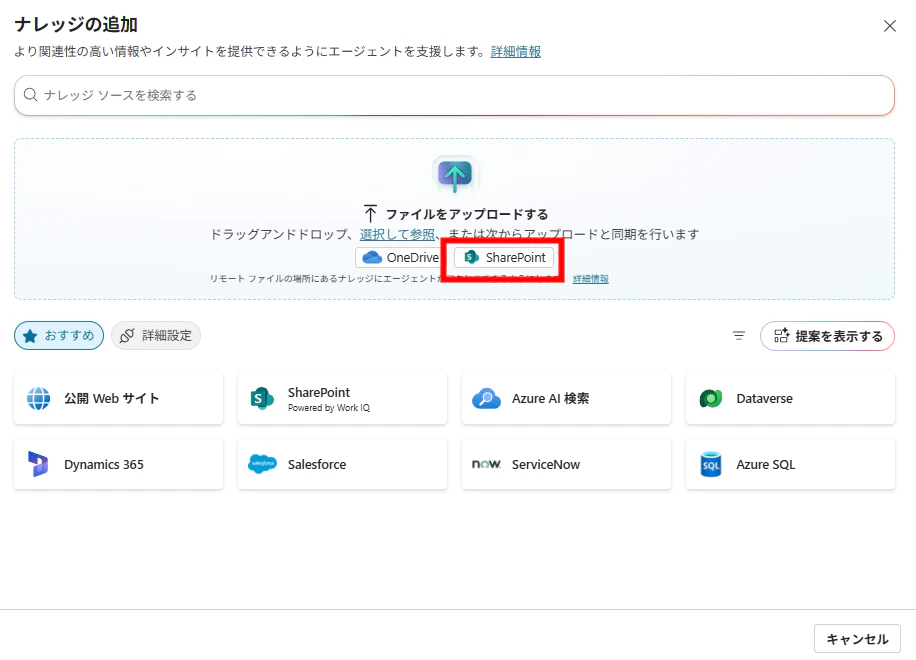Close the ナレッジの追加 dialog
The width and height of the screenshot is (916, 660).
click(x=890, y=26)
